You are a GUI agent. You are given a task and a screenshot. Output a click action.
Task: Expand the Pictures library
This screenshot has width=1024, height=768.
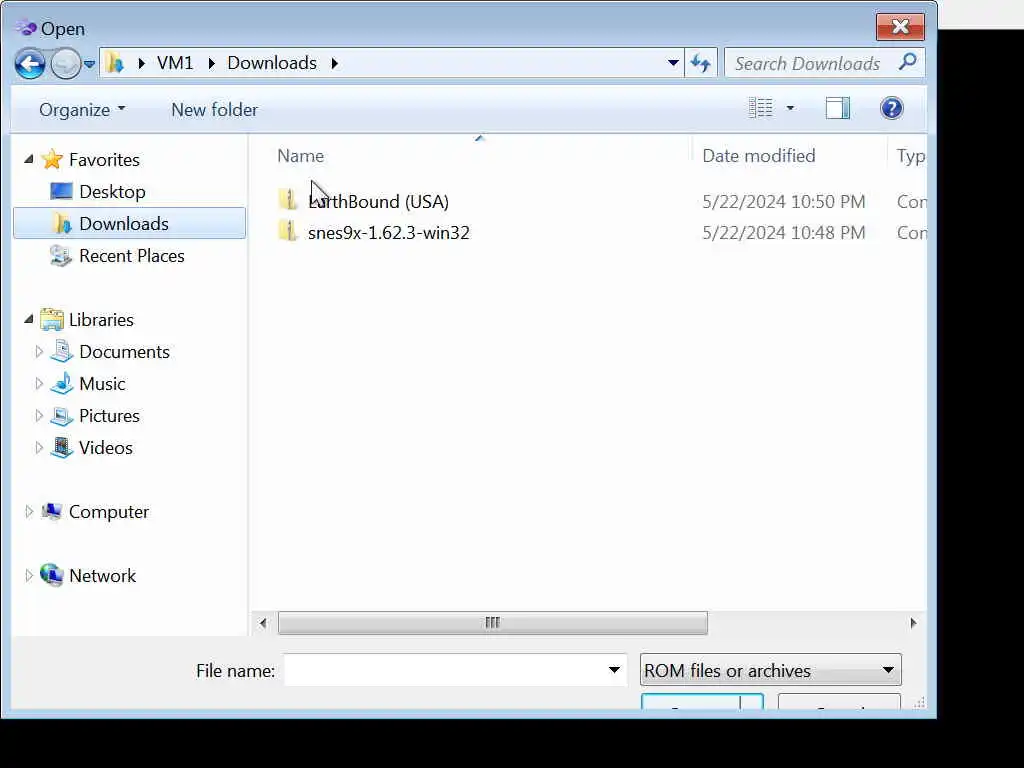pos(39,415)
